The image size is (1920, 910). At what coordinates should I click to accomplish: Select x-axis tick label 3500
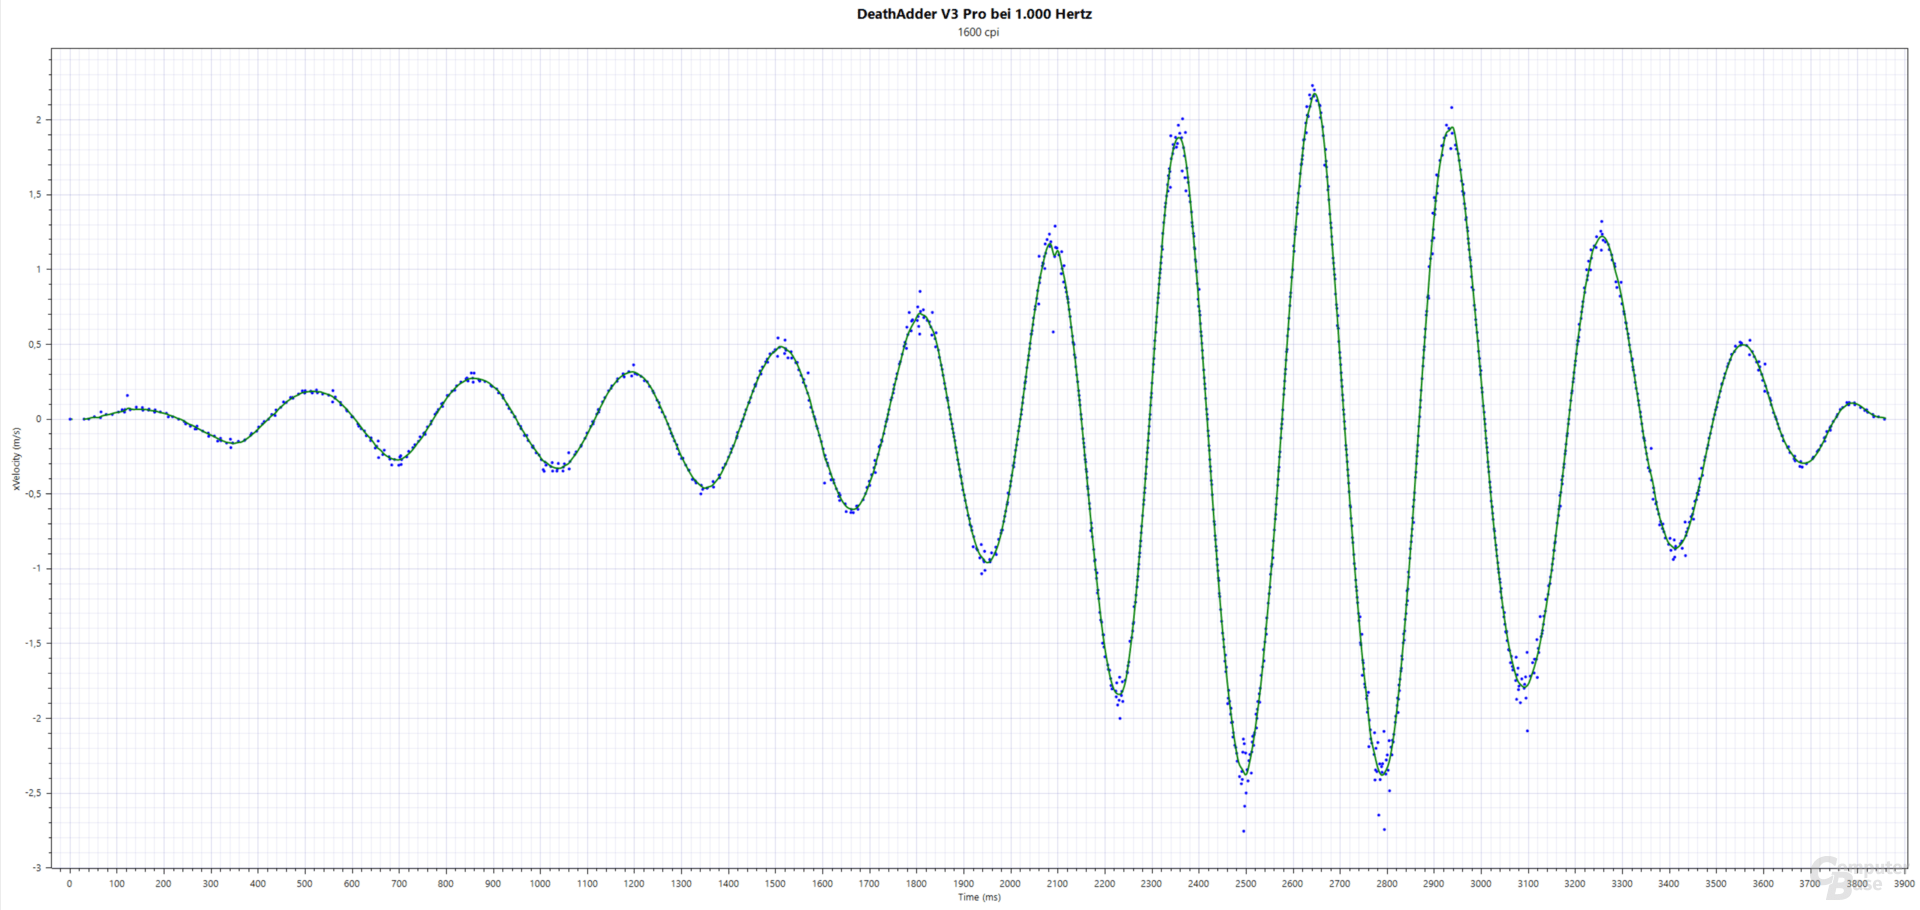coord(1715,883)
